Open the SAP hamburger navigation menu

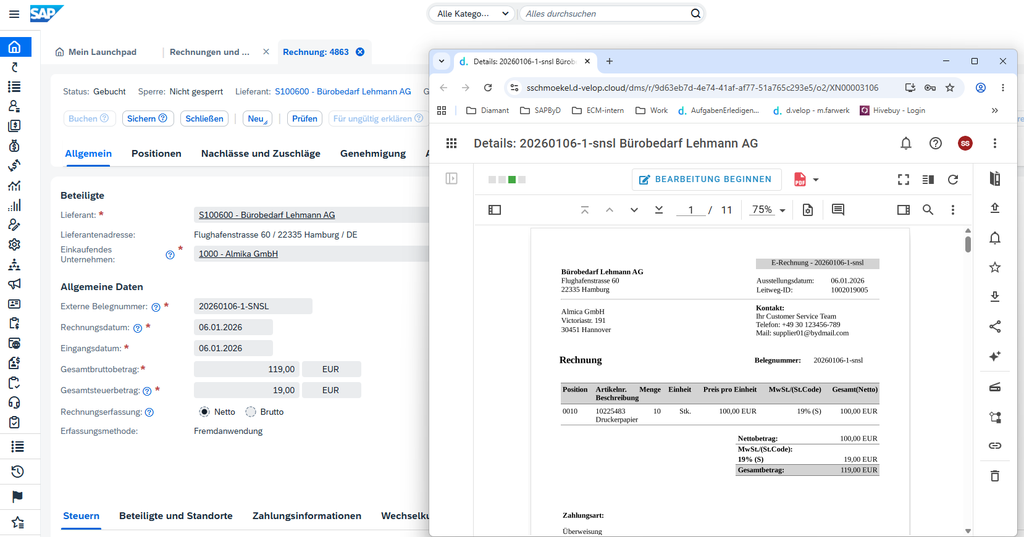(x=14, y=14)
